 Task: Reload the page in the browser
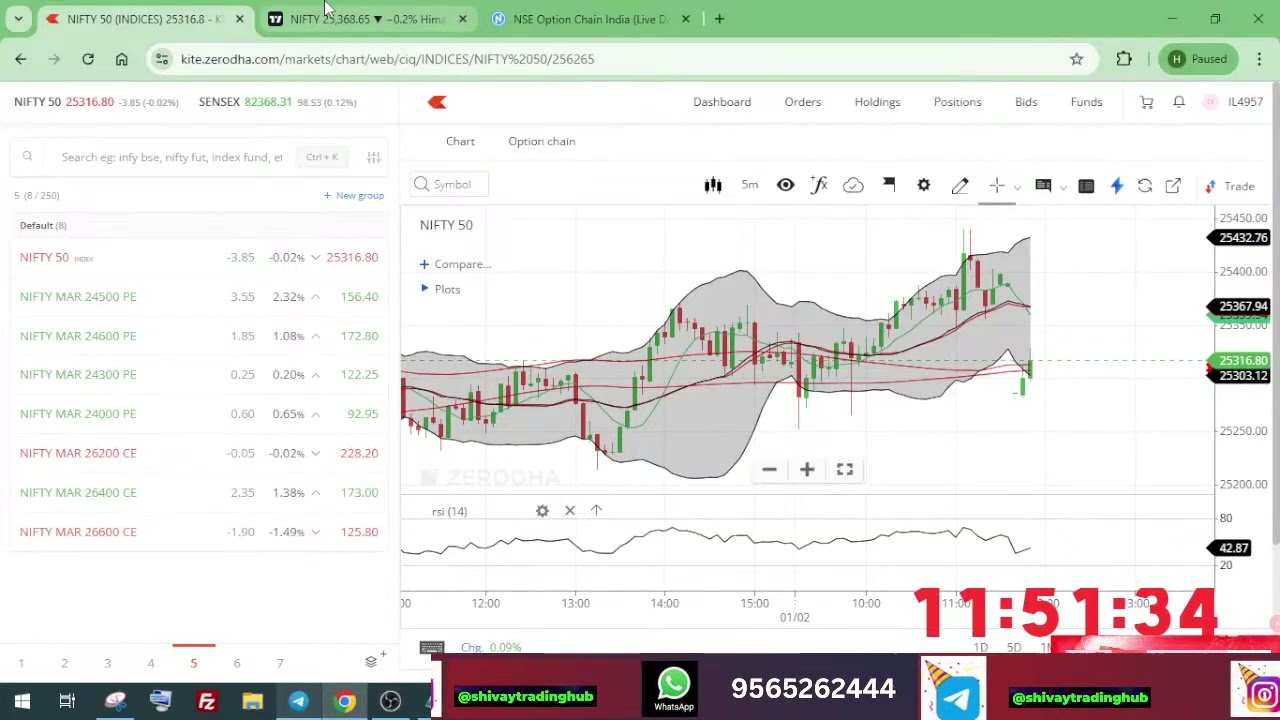pyautogui.click(x=88, y=59)
